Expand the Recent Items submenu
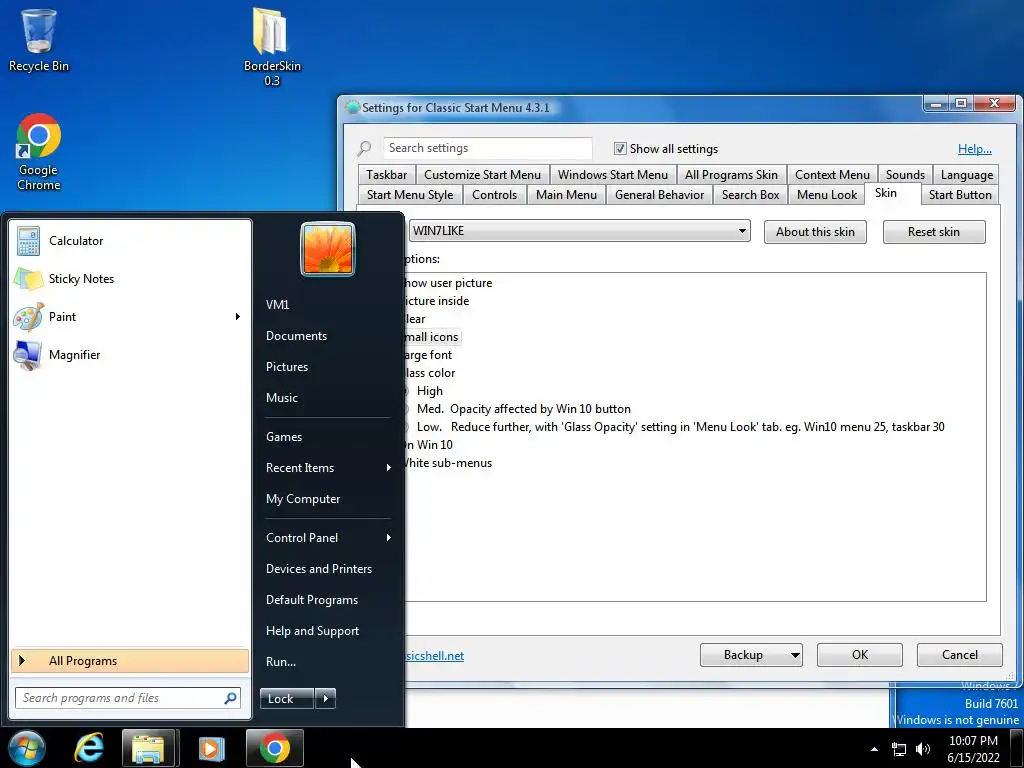Screen dimensions: 1024x768 point(328,468)
